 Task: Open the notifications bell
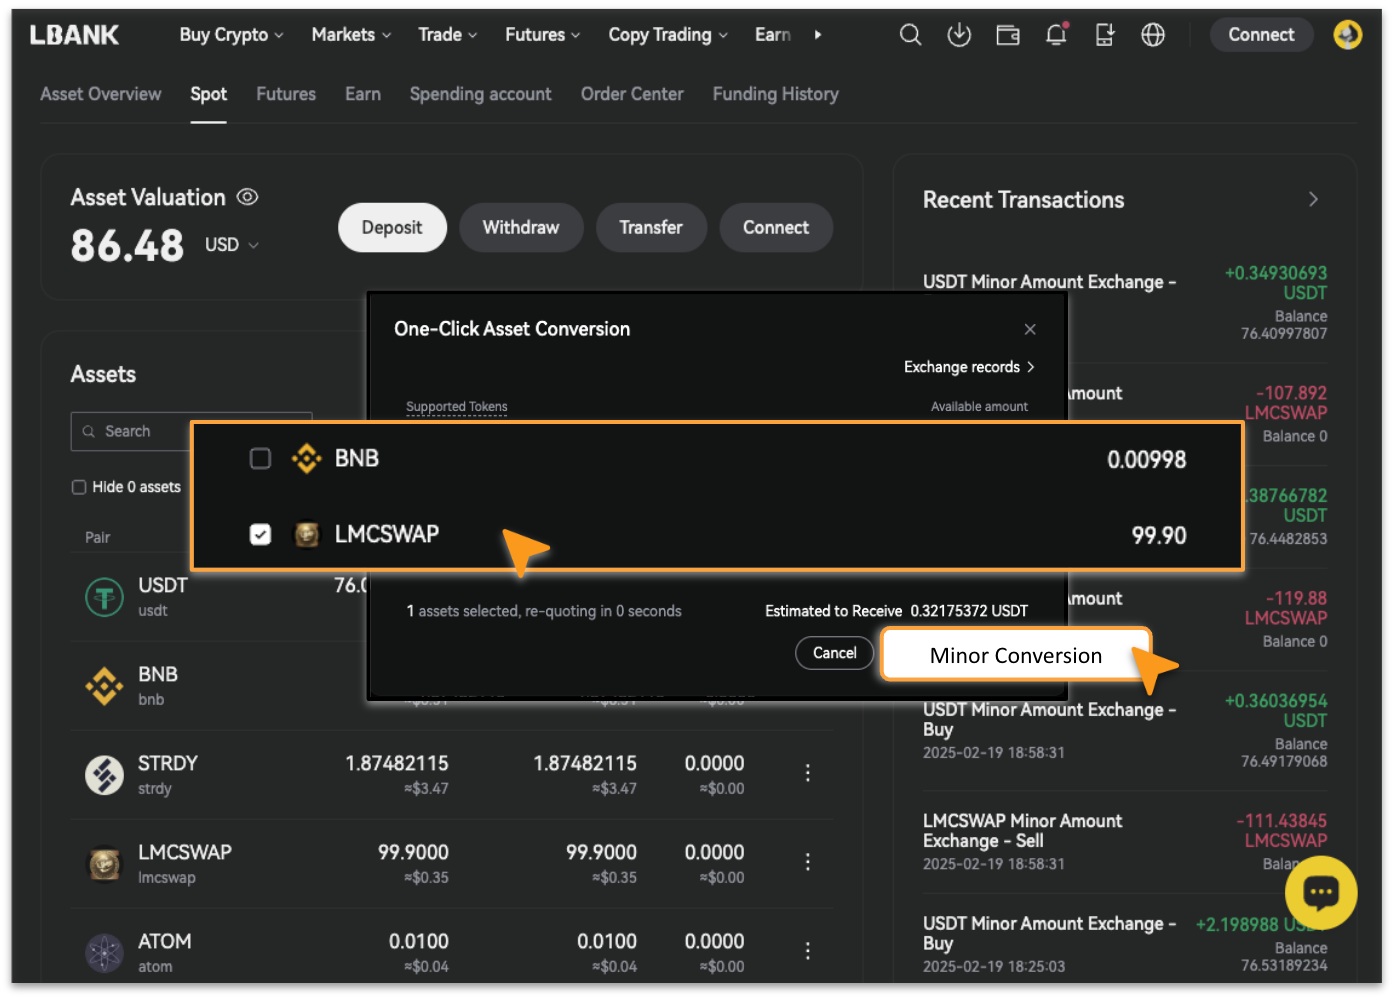[1056, 35]
